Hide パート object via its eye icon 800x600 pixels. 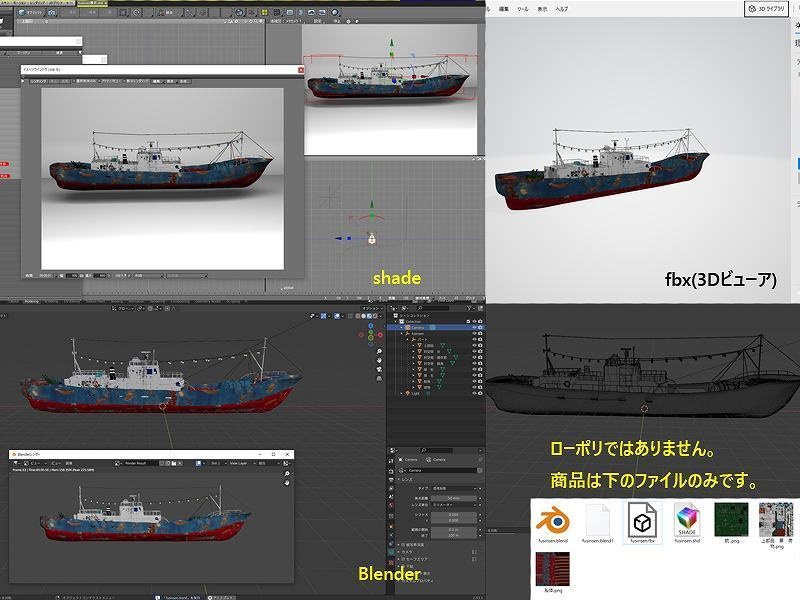click(x=474, y=339)
